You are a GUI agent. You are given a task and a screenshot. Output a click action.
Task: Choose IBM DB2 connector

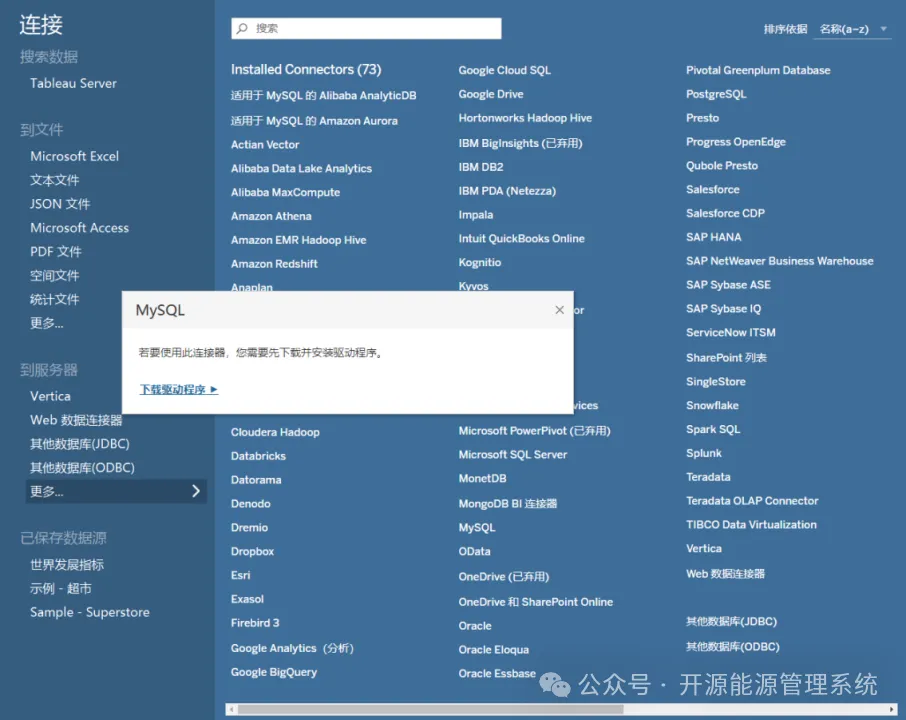pos(481,167)
